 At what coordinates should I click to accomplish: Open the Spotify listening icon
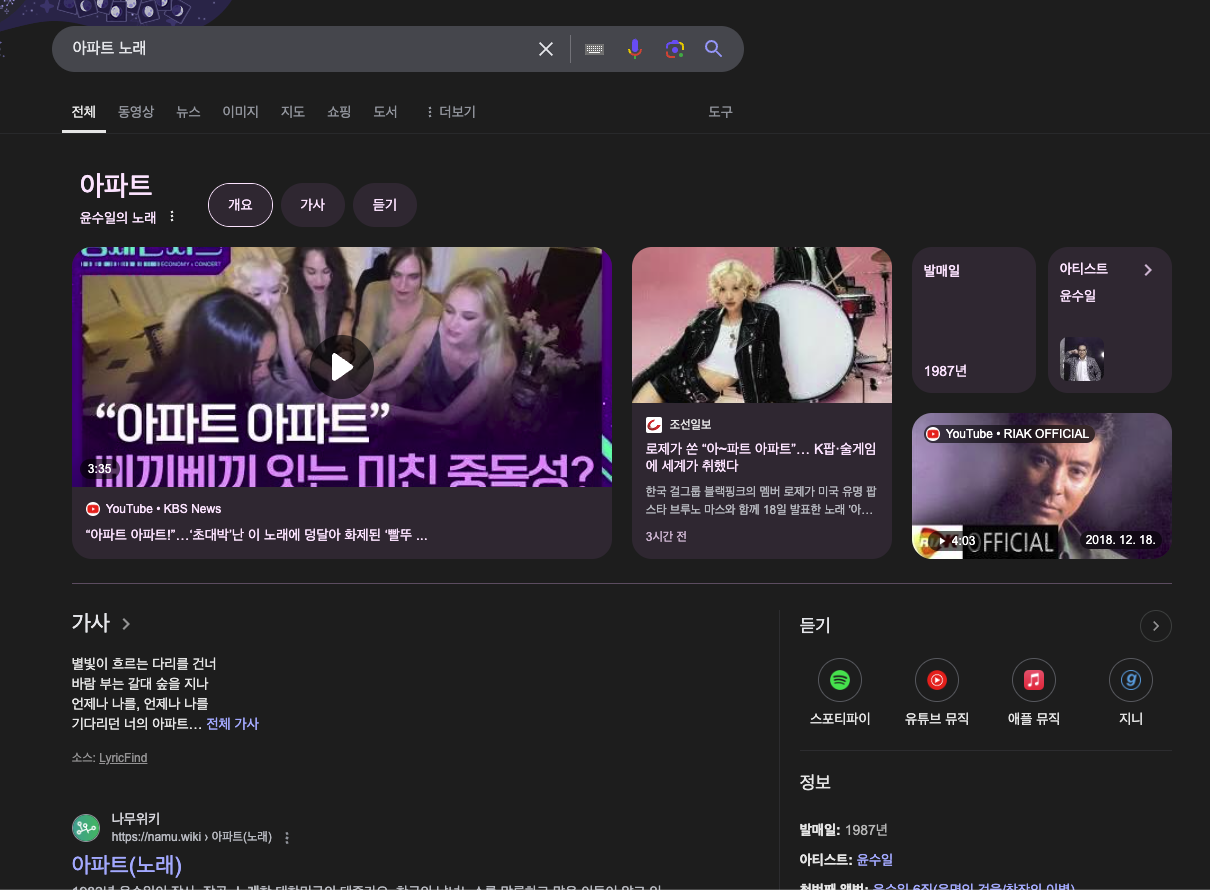pyautogui.click(x=840, y=680)
